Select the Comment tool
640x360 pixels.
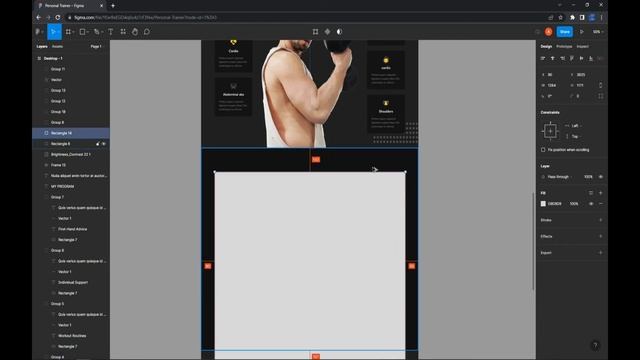coord(147,31)
